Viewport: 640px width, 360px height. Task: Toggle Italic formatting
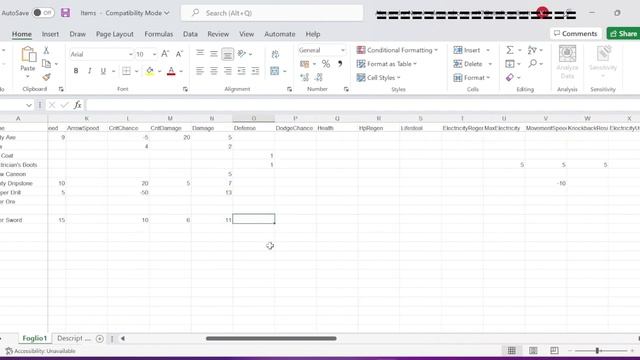point(89,71)
